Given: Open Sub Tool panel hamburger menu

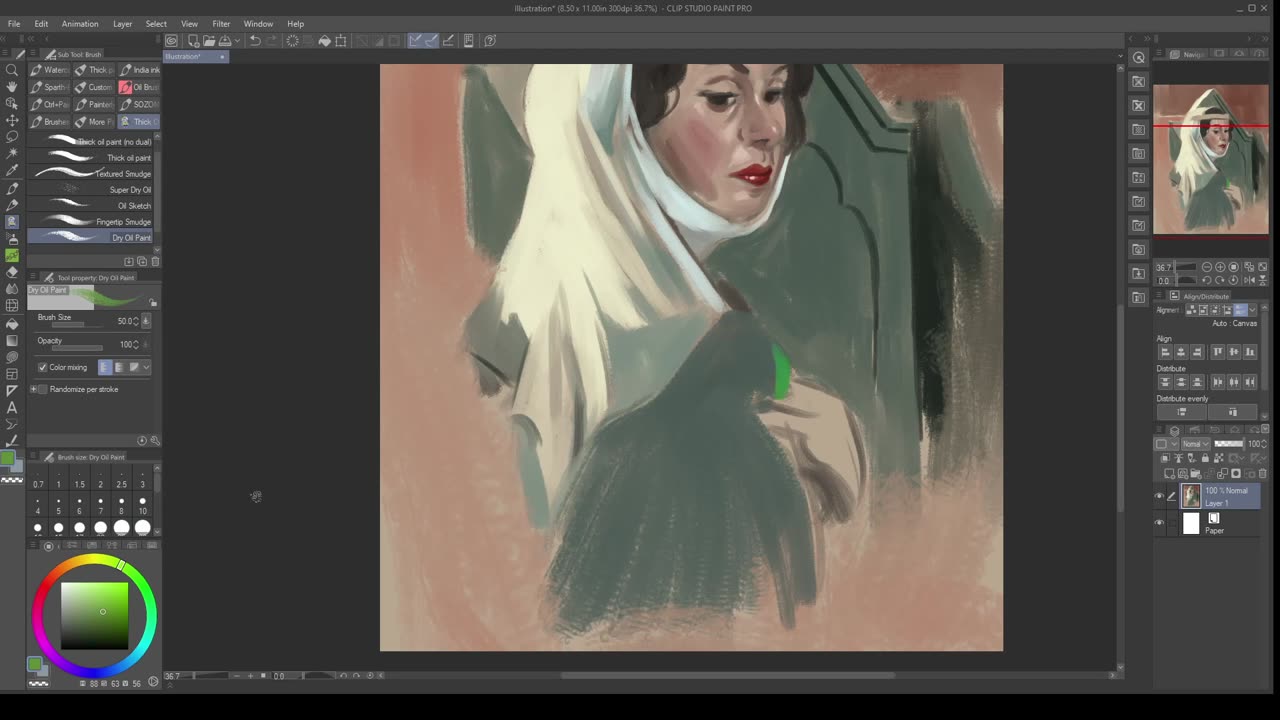Looking at the screenshot, I should [33, 54].
